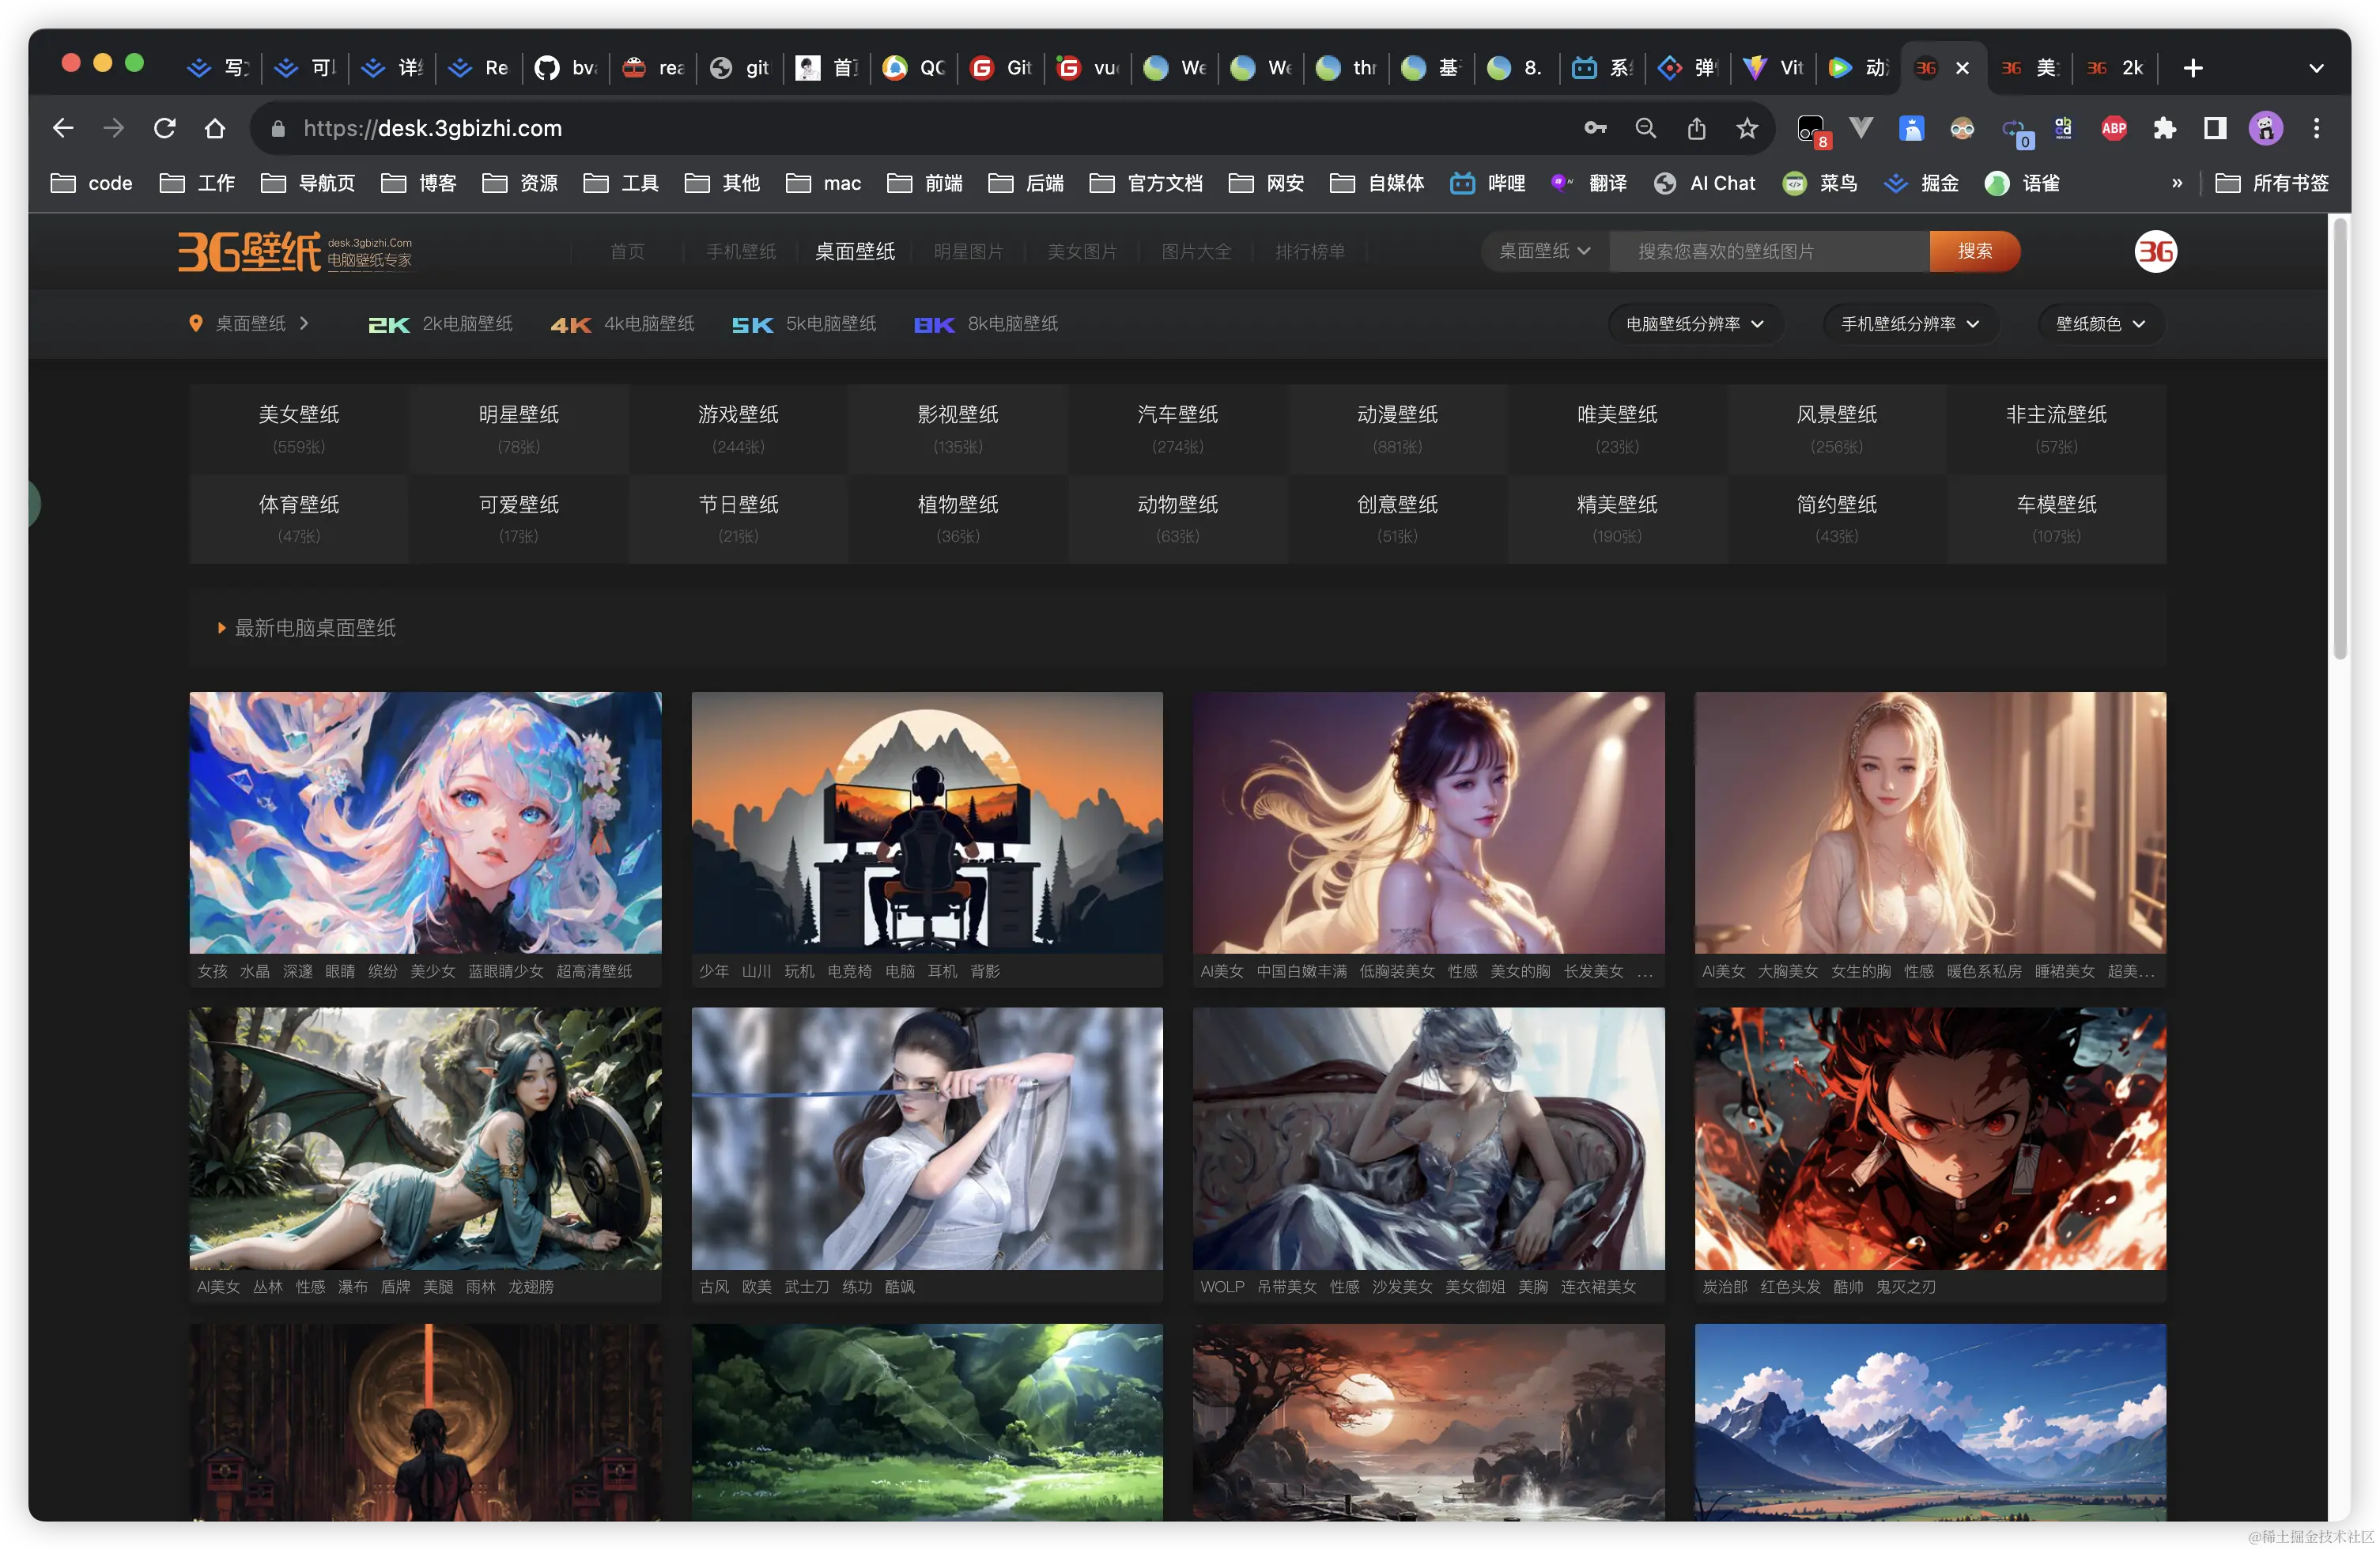Click the browser reload icon
Viewport: 2380px width, 1550px height.
coord(165,128)
